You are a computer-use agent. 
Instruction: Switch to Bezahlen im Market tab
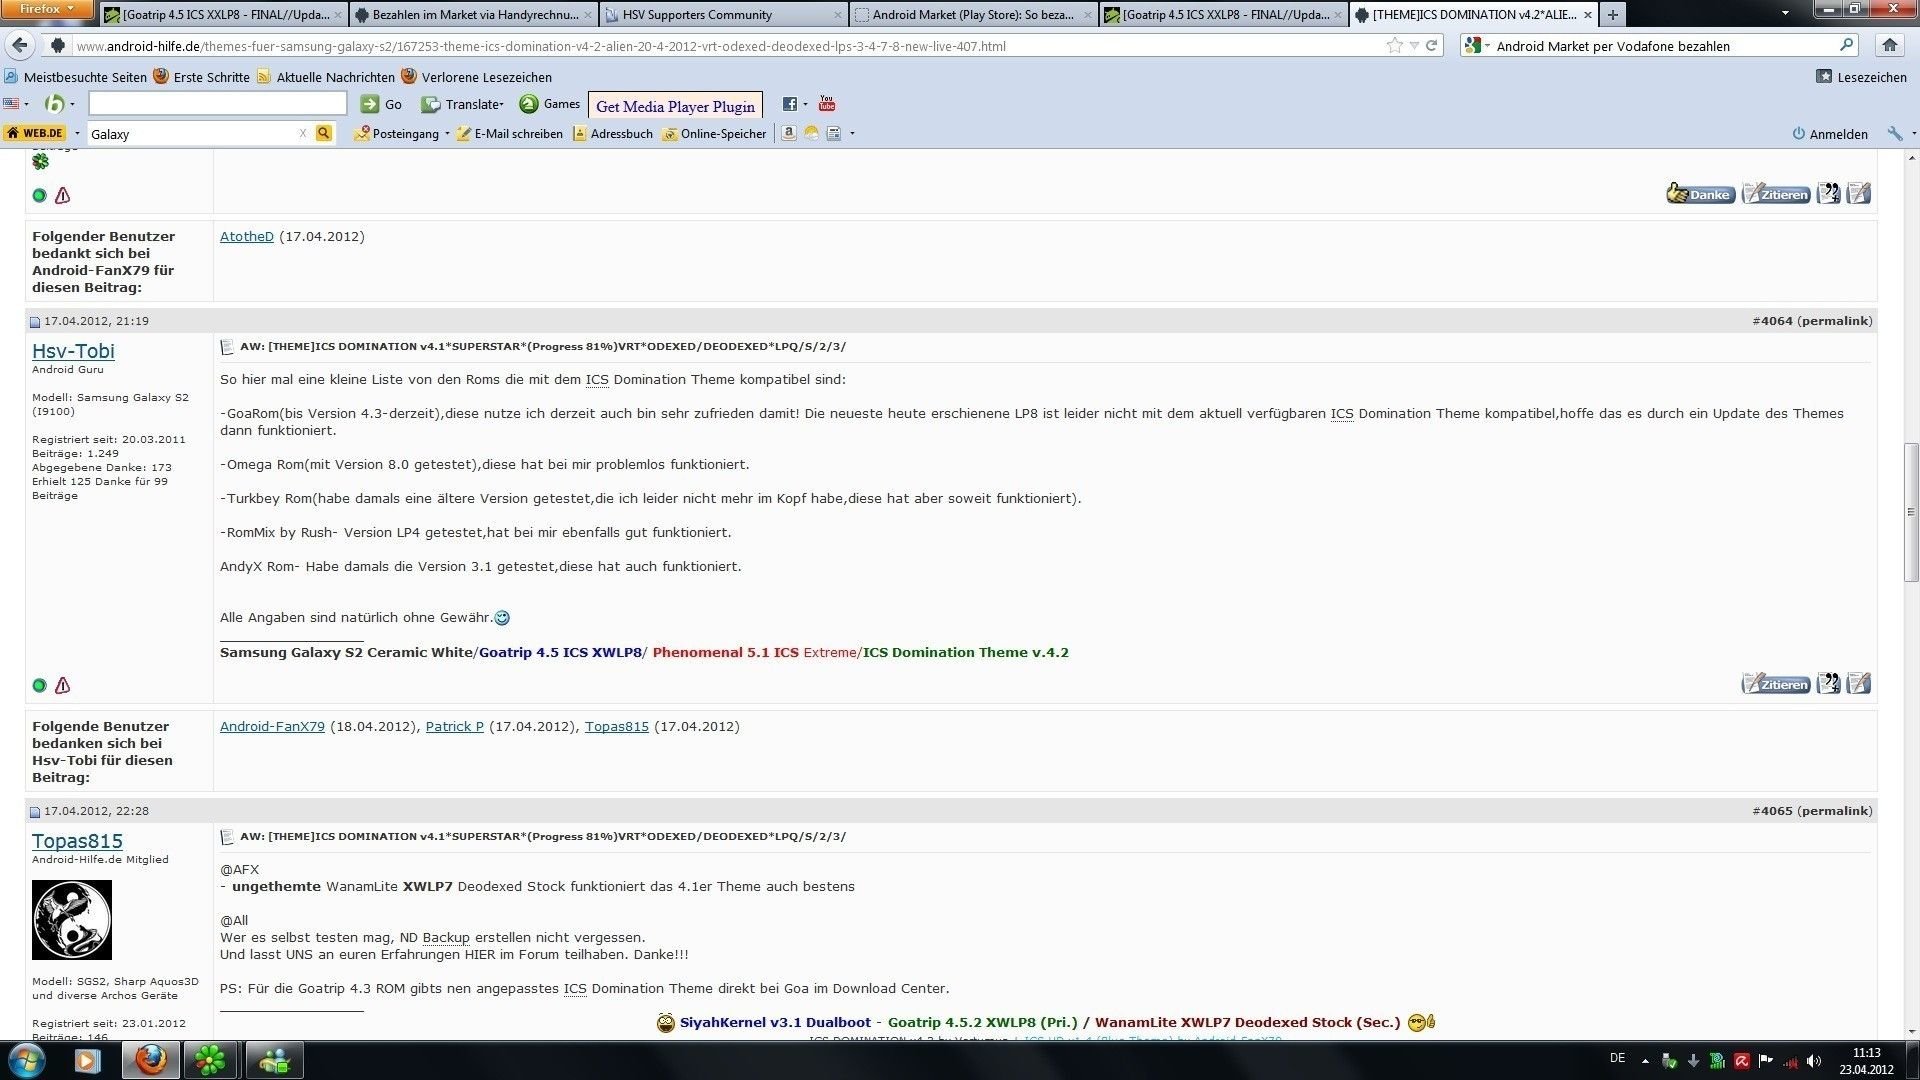(x=474, y=15)
